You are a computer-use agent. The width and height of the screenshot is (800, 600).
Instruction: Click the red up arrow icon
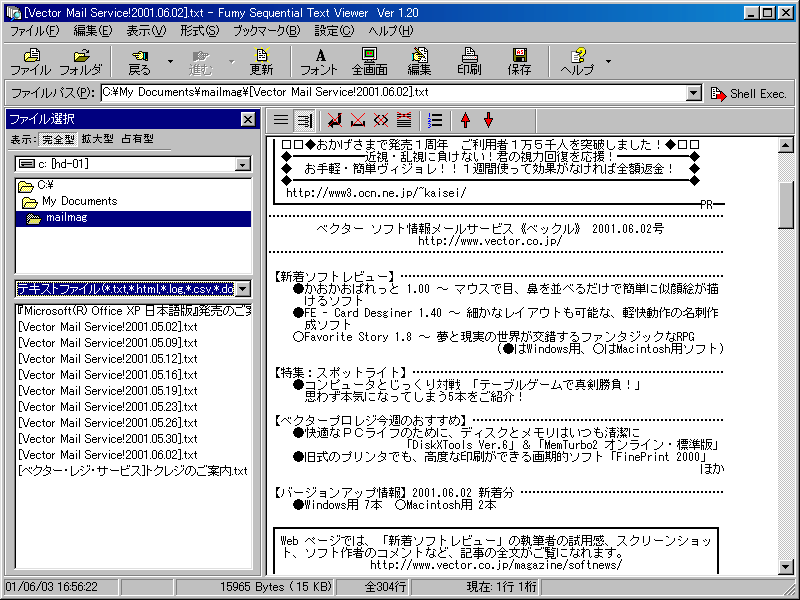(465, 120)
